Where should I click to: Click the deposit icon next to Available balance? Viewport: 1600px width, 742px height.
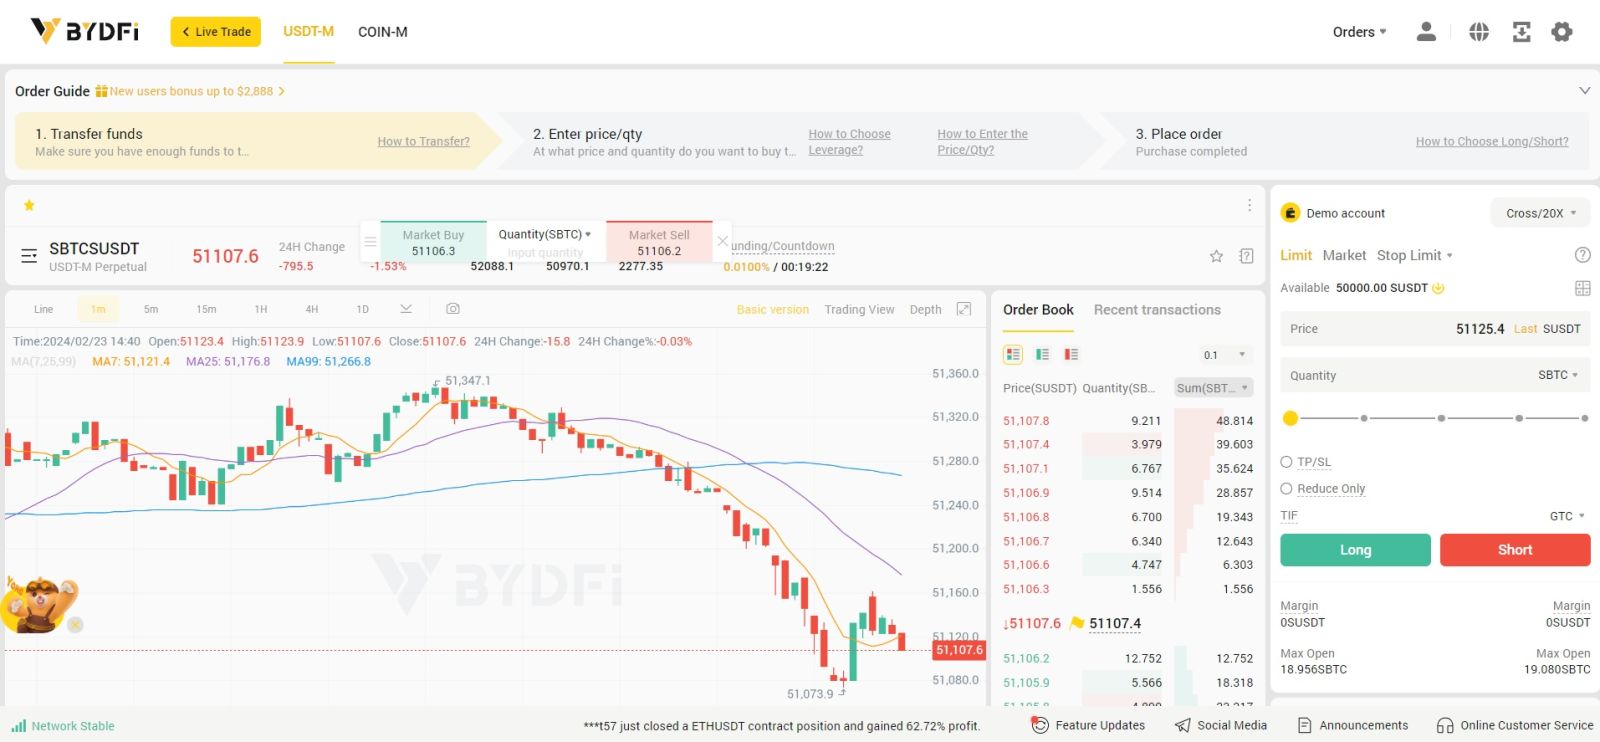[x=1438, y=288]
